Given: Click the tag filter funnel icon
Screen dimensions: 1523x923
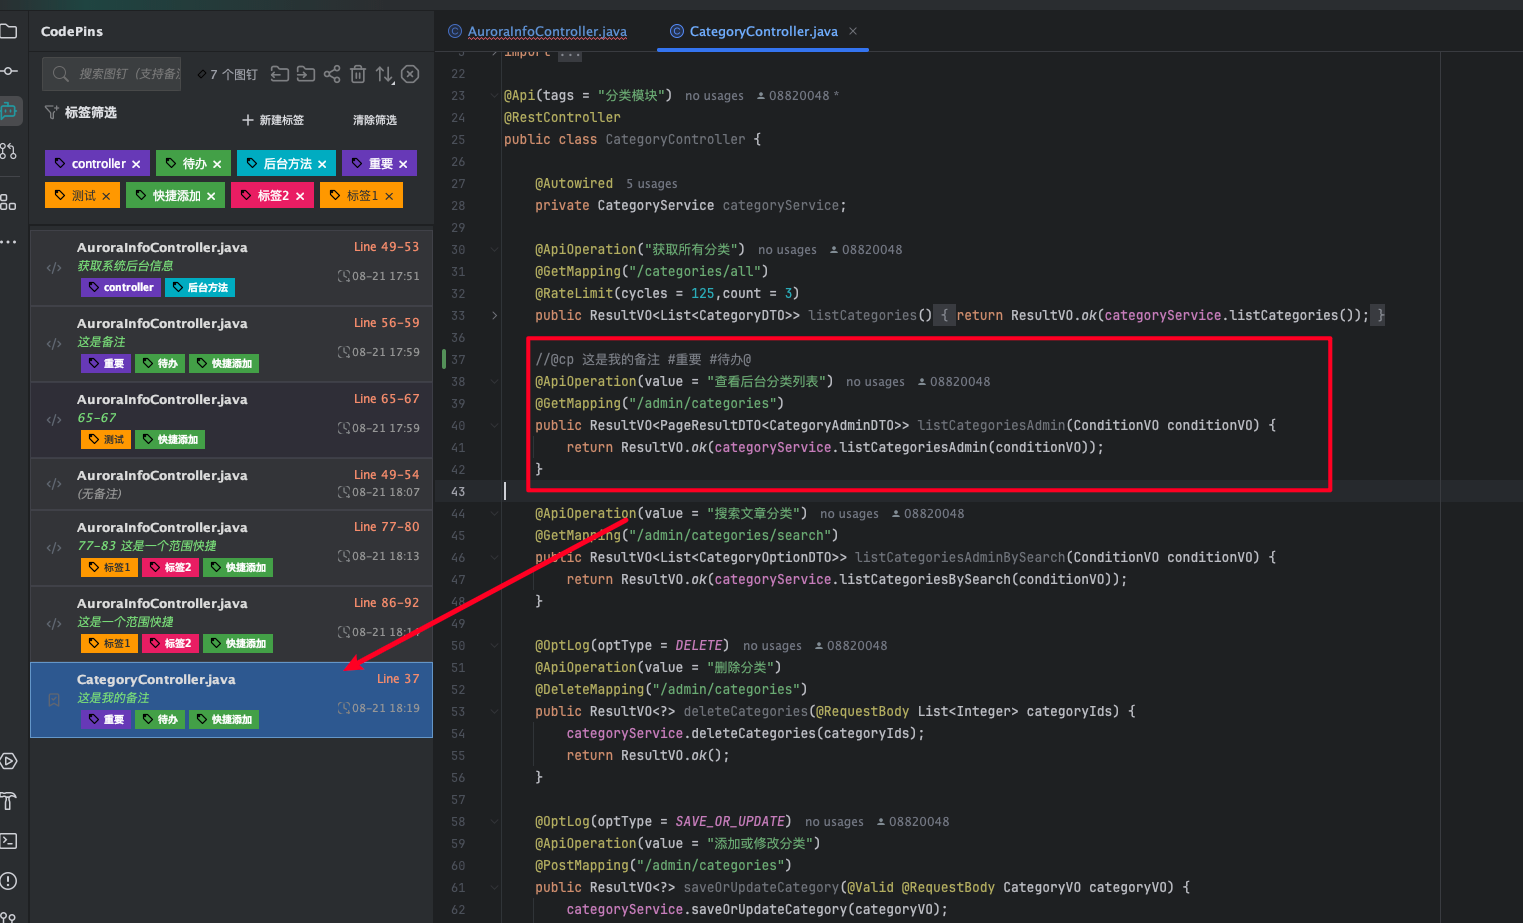Looking at the screenshot, I should click(51, 112).
